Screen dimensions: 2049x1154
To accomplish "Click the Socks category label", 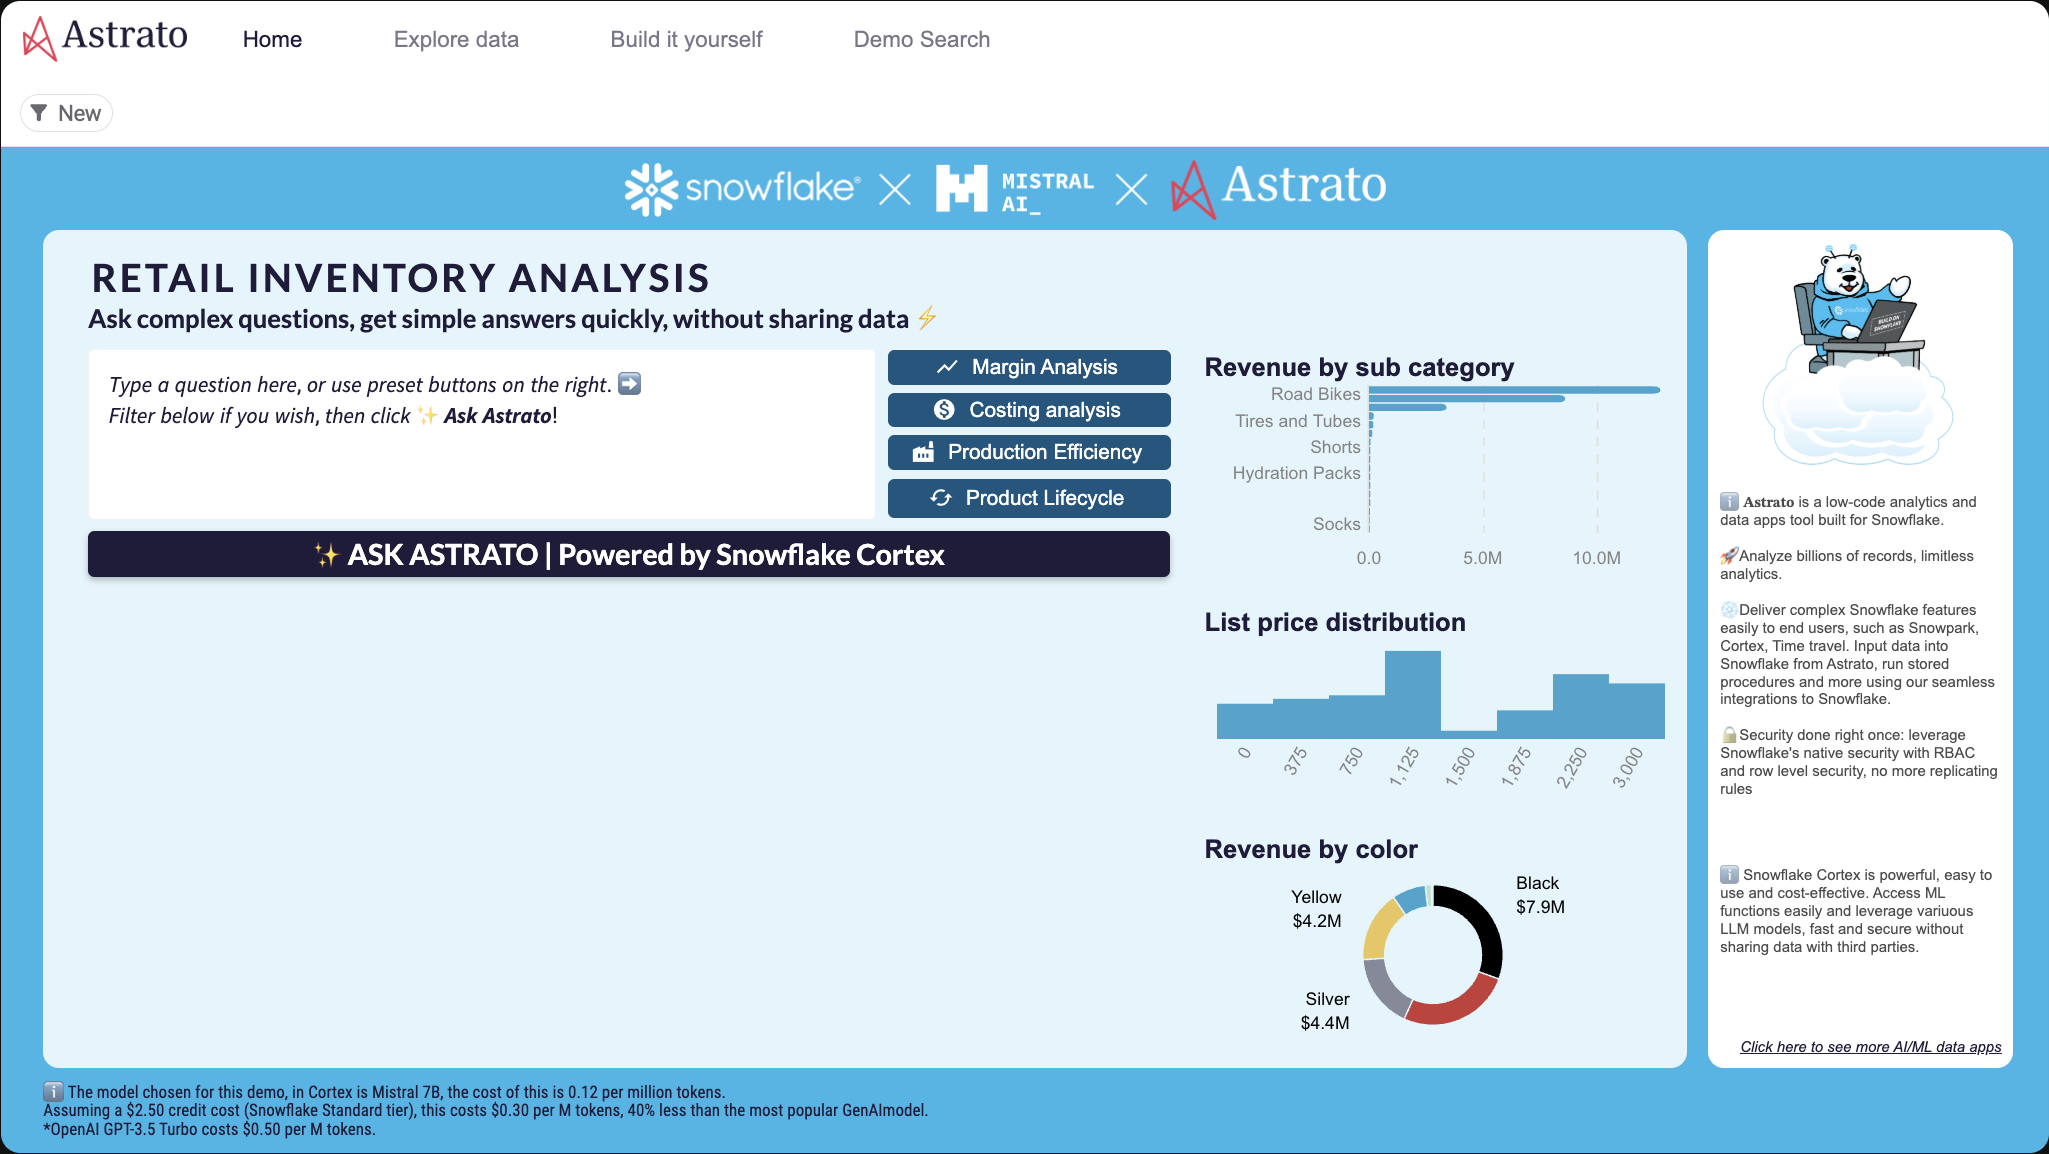I will pos(1336,524).
